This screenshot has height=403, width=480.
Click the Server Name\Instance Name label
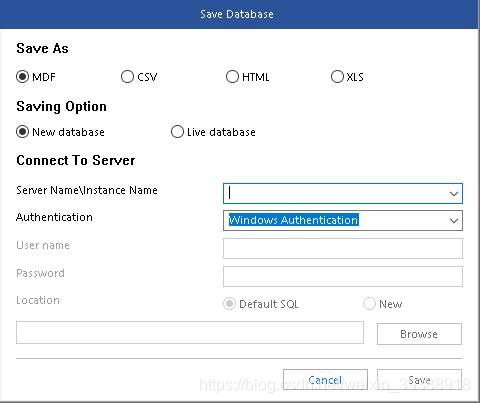(87, 190)
